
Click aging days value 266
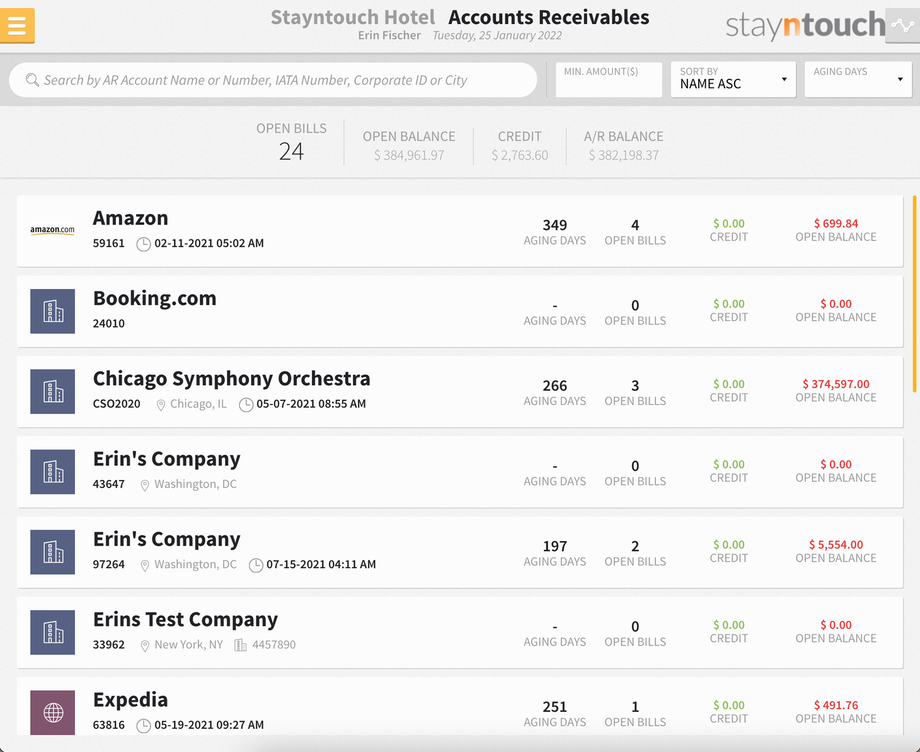point(554,386)
